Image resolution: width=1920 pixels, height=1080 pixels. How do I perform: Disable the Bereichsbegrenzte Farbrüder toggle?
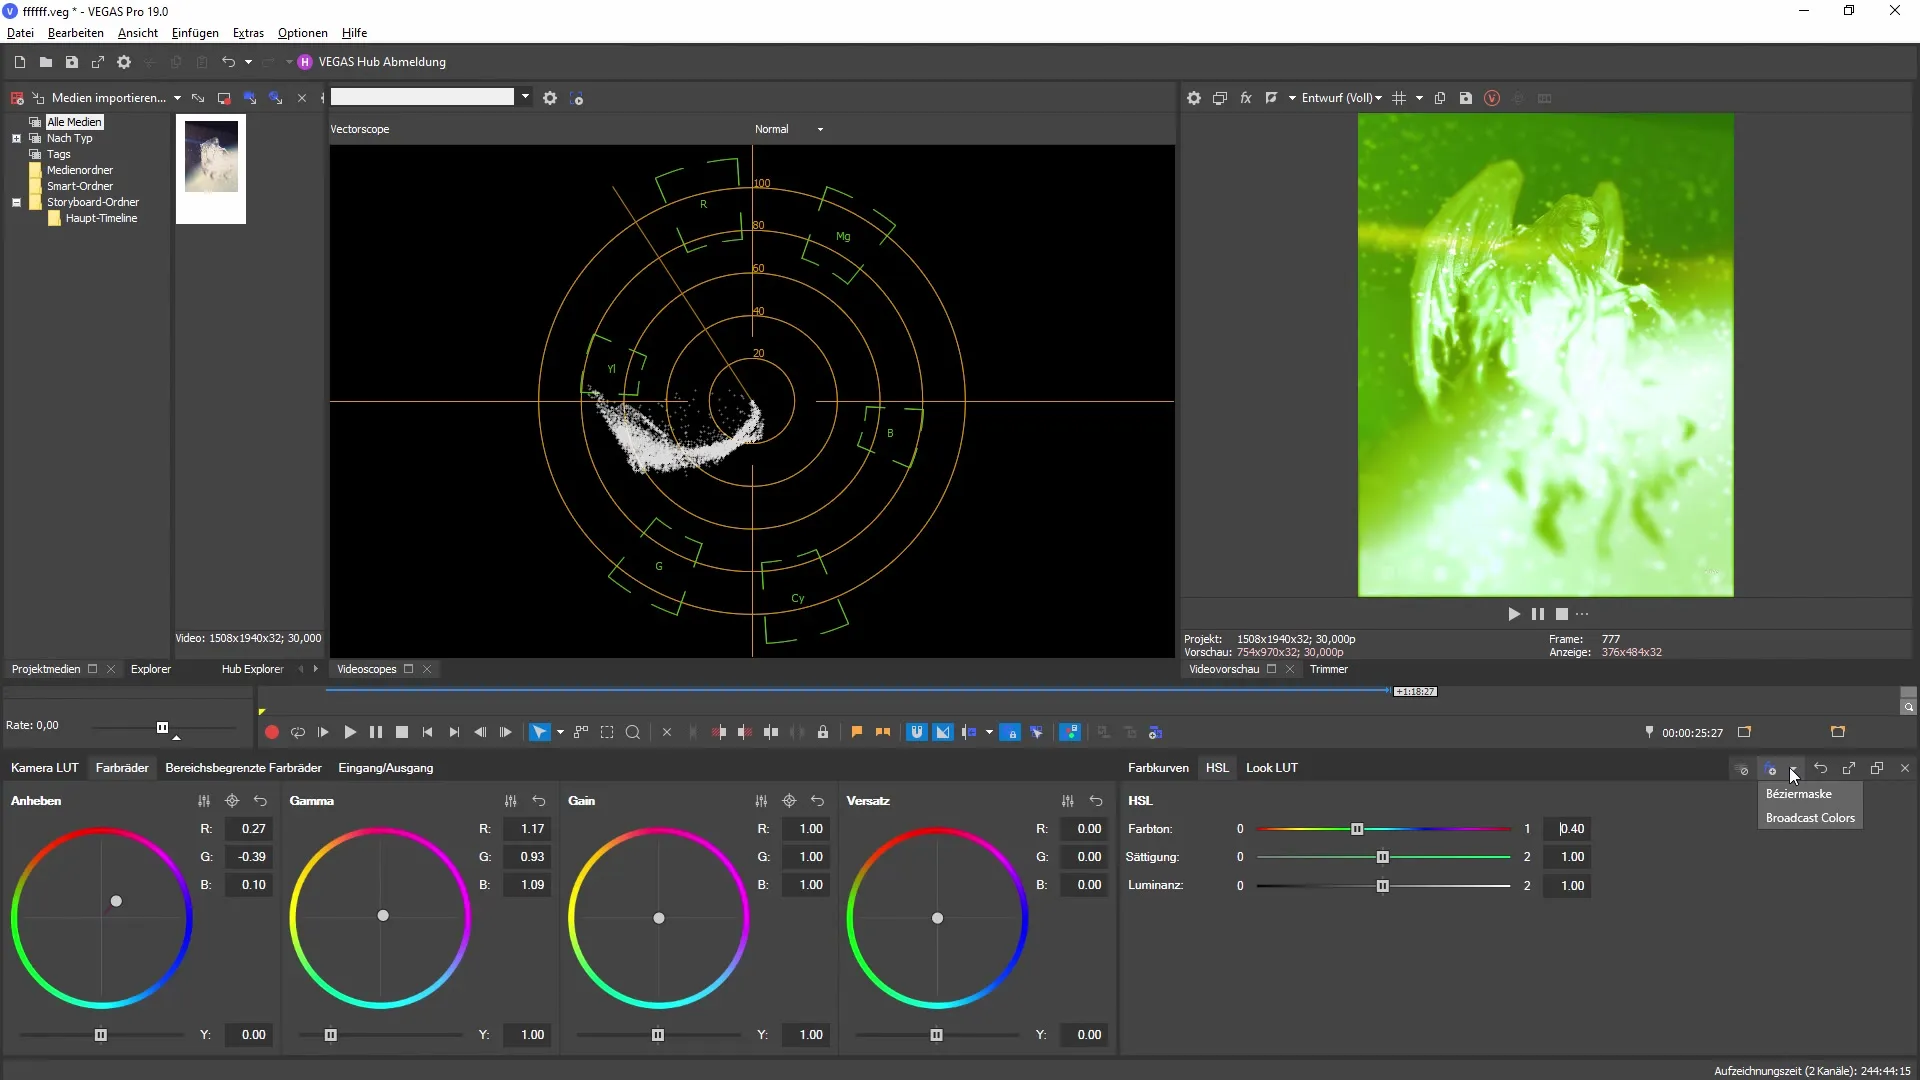coord(243,767)
